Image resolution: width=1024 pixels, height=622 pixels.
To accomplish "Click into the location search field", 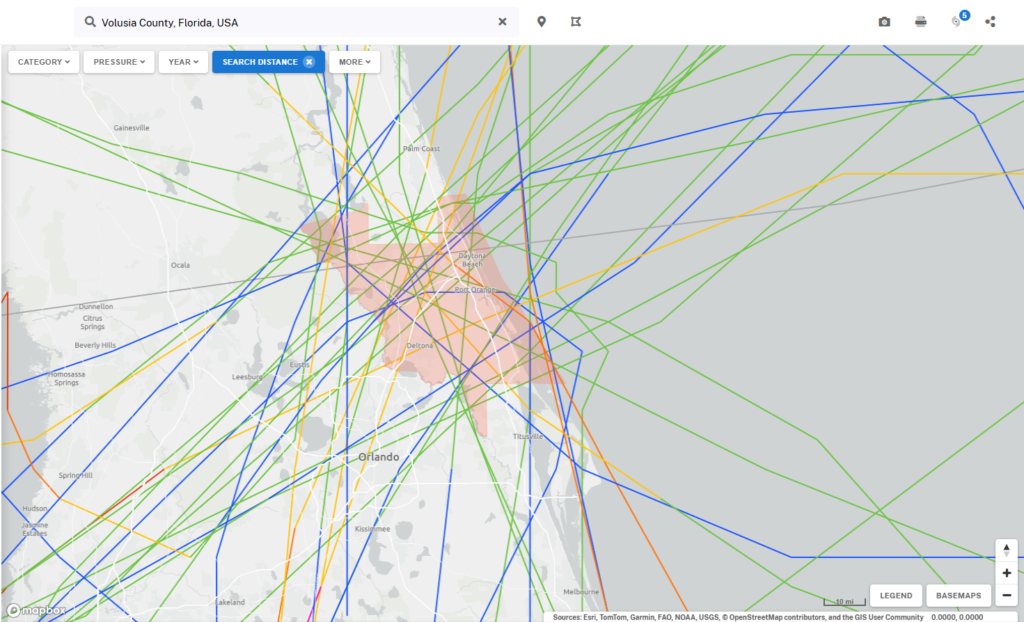I will 290,22.
